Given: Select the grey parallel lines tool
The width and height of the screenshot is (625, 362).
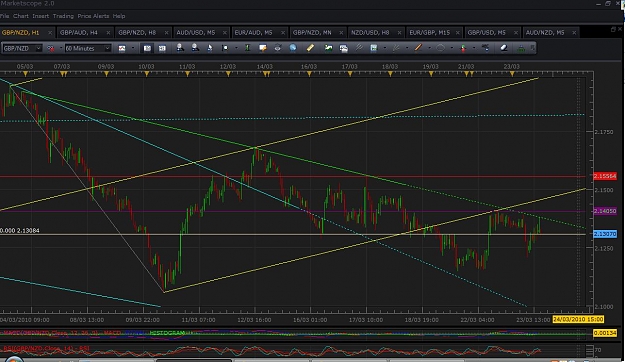Looking at the screenshot, I should (359, 48).
